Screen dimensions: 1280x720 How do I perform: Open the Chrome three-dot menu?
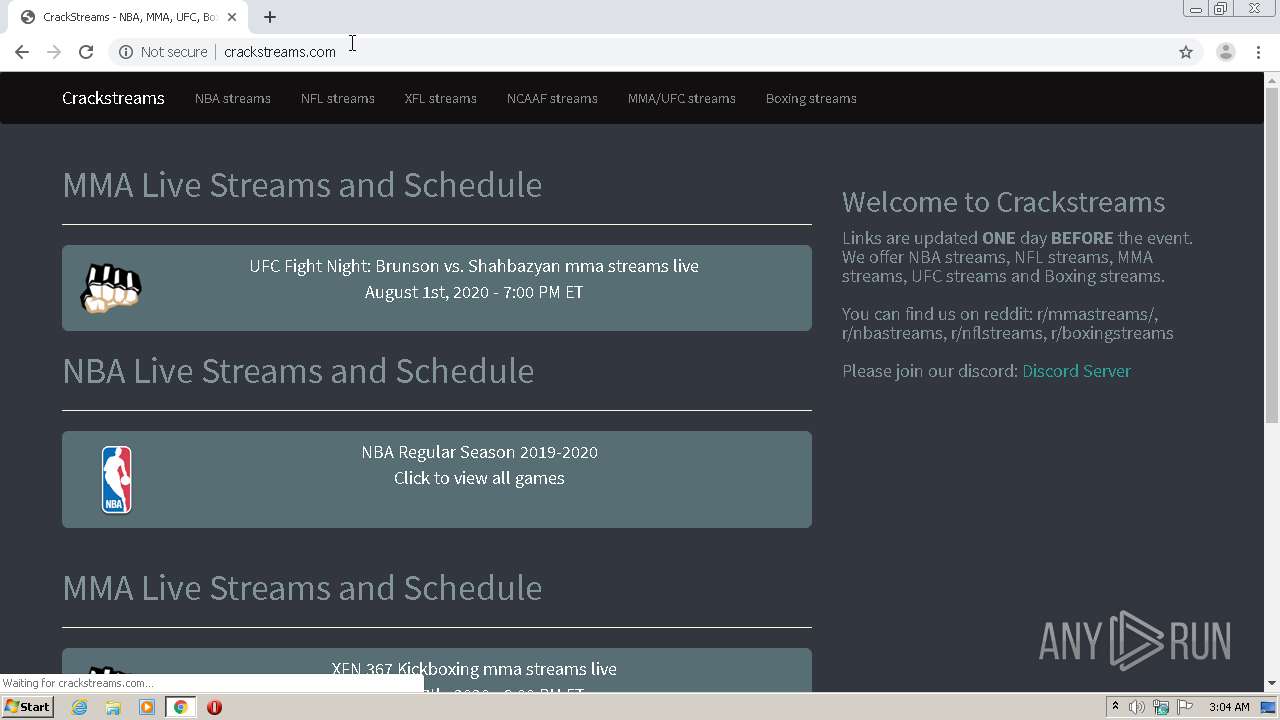tap(1259, 52)
